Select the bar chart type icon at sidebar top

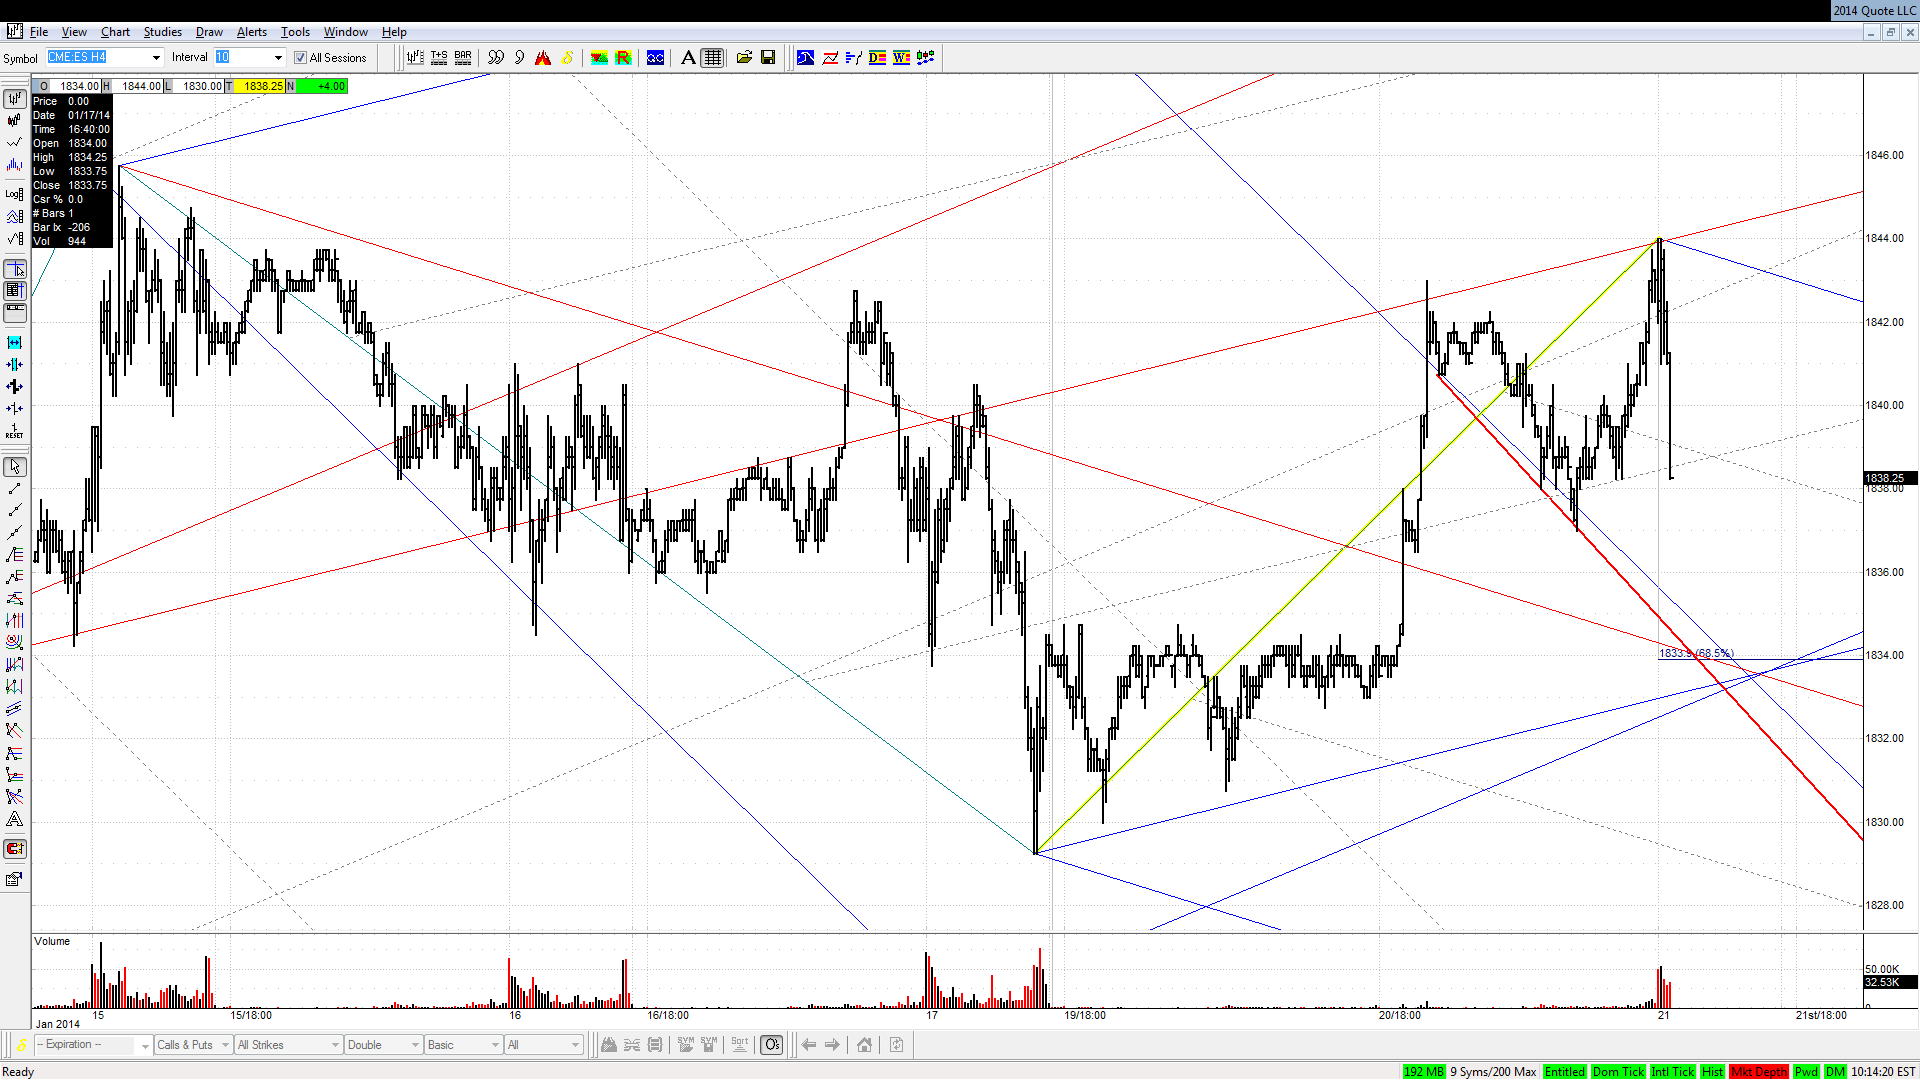click(14, 98)
